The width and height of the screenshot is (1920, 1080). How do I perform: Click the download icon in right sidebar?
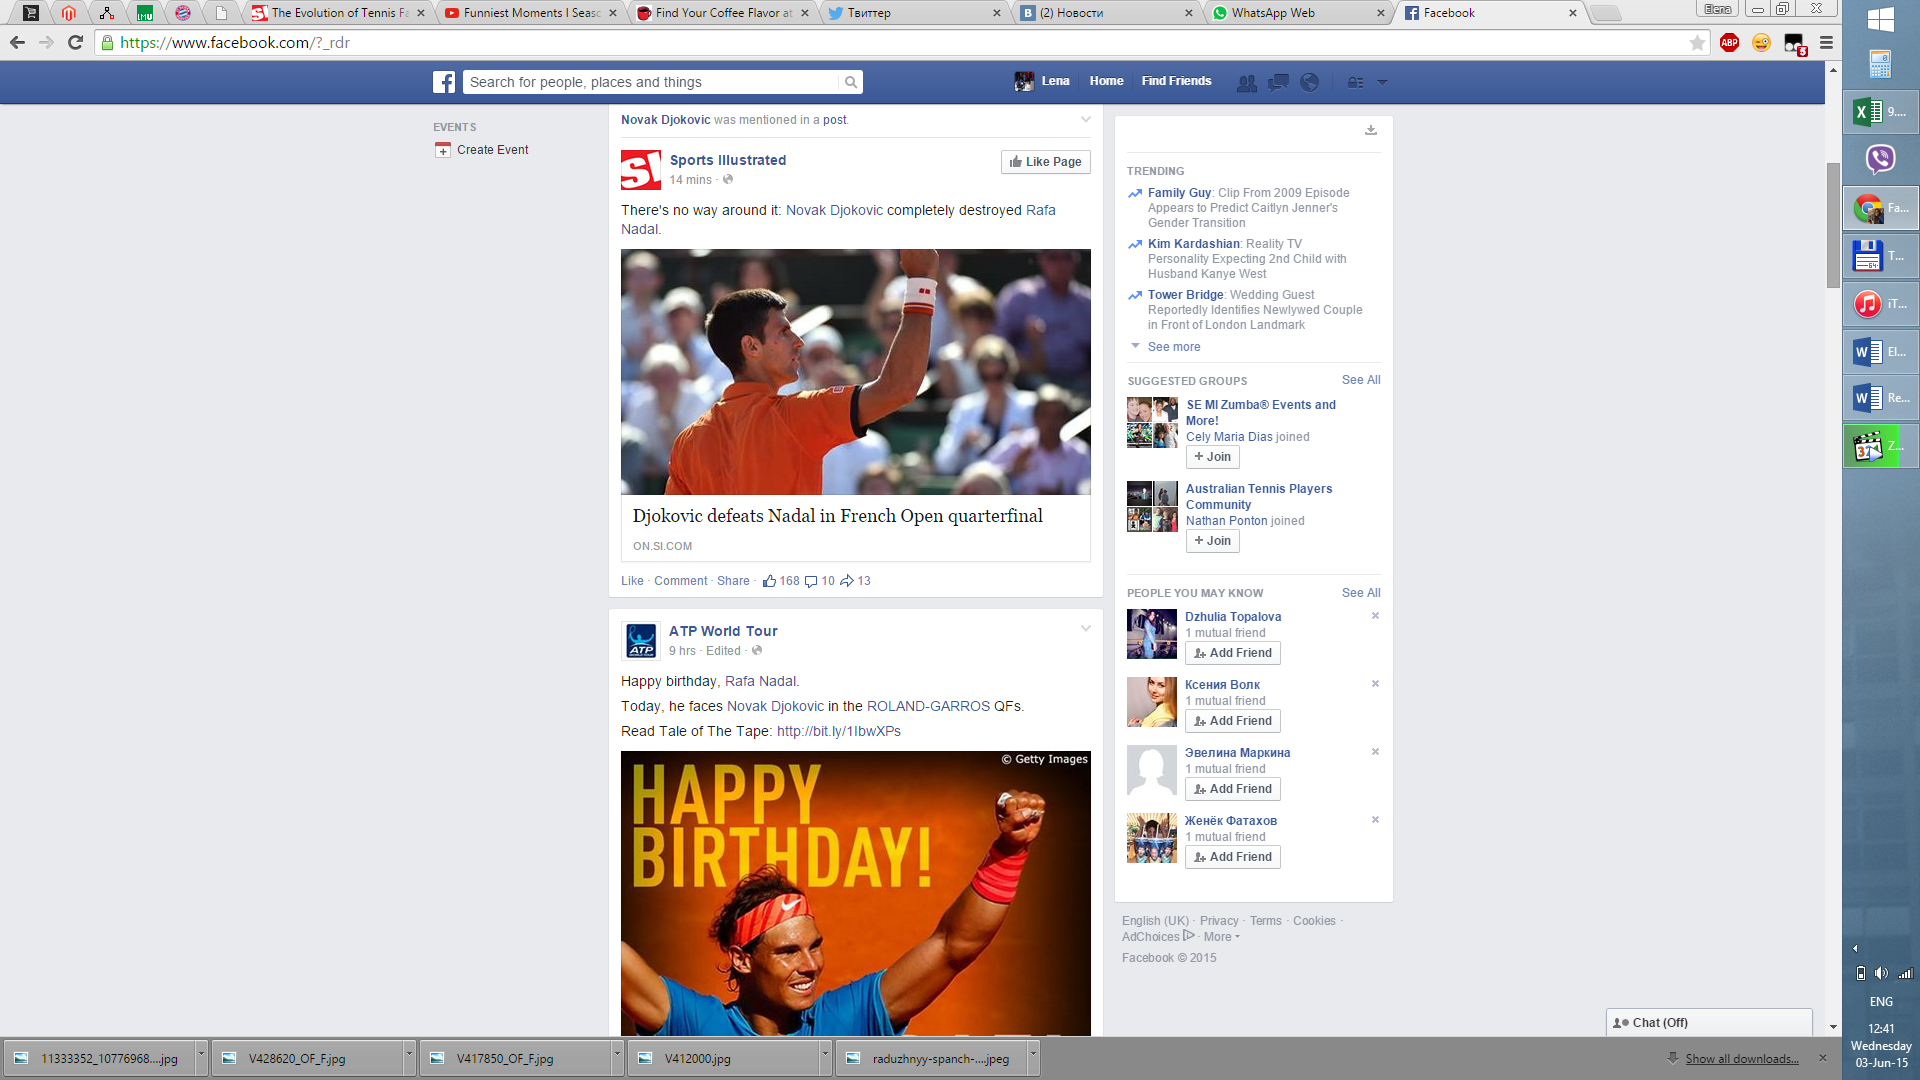[x=1371, y=130]
